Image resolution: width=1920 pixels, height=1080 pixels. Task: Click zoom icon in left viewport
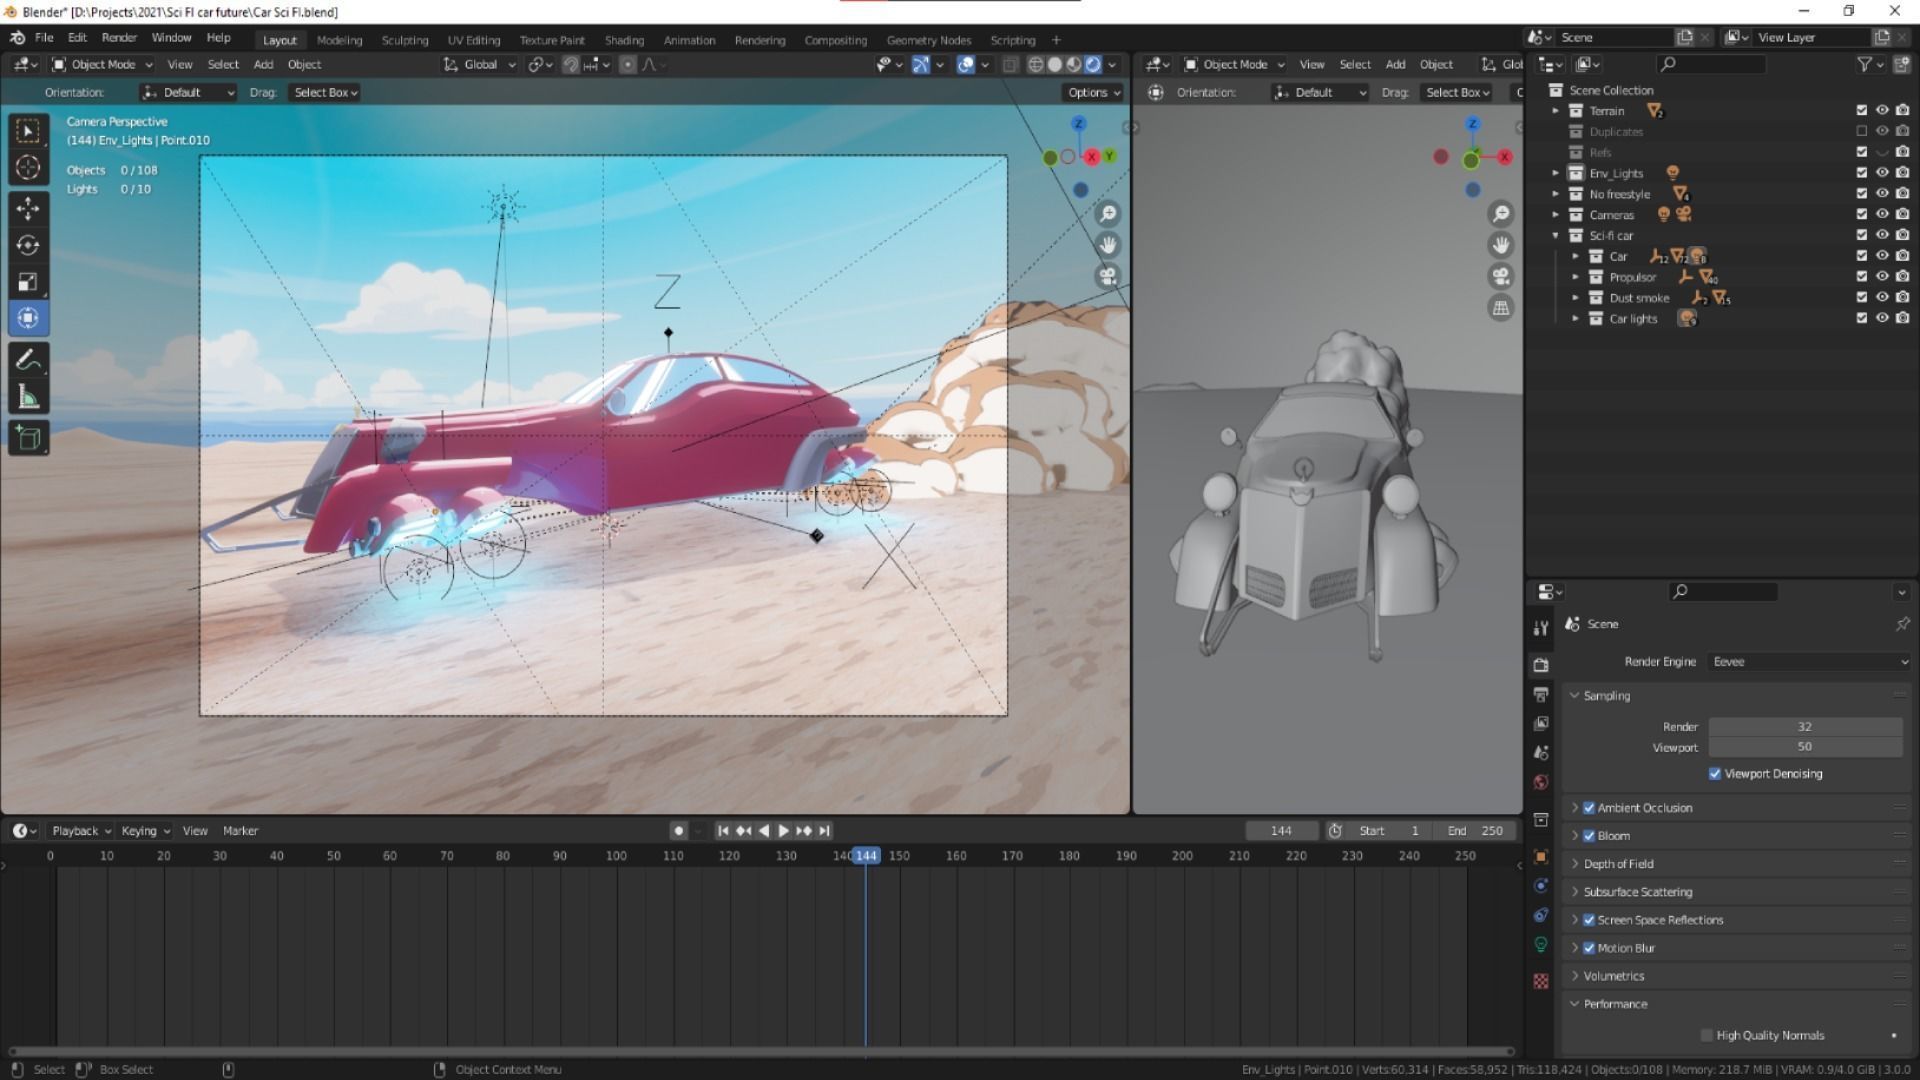tap(1108, 214)
